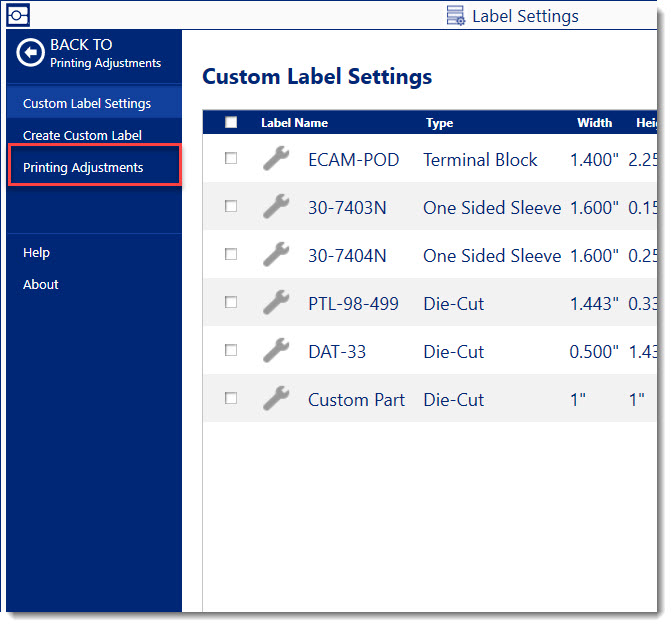Click the wrench icon for ECAM-POD
Screen dimensions: 672x627
(276, 159)
